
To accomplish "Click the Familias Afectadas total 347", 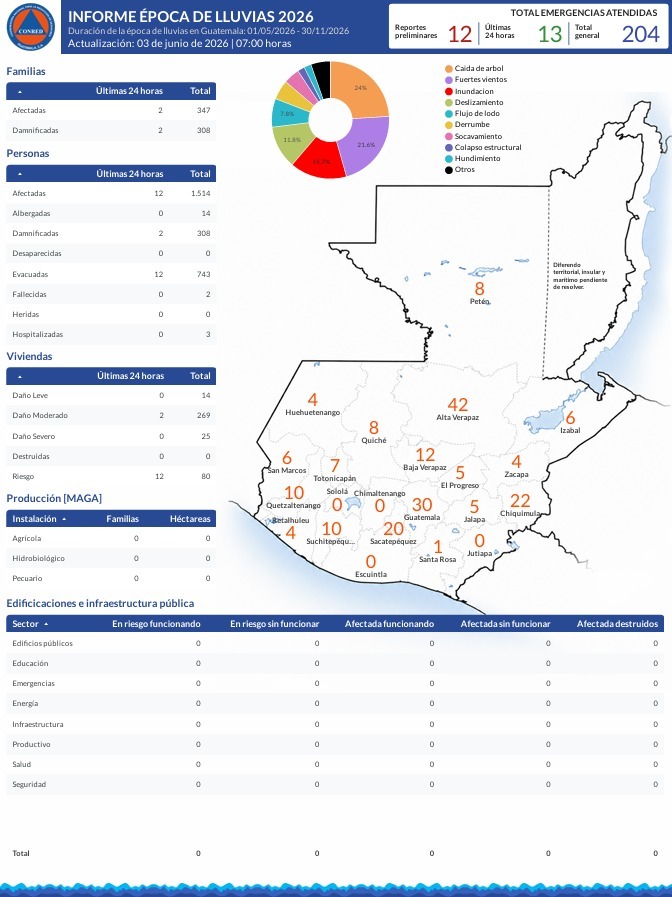I will point(204,110).
